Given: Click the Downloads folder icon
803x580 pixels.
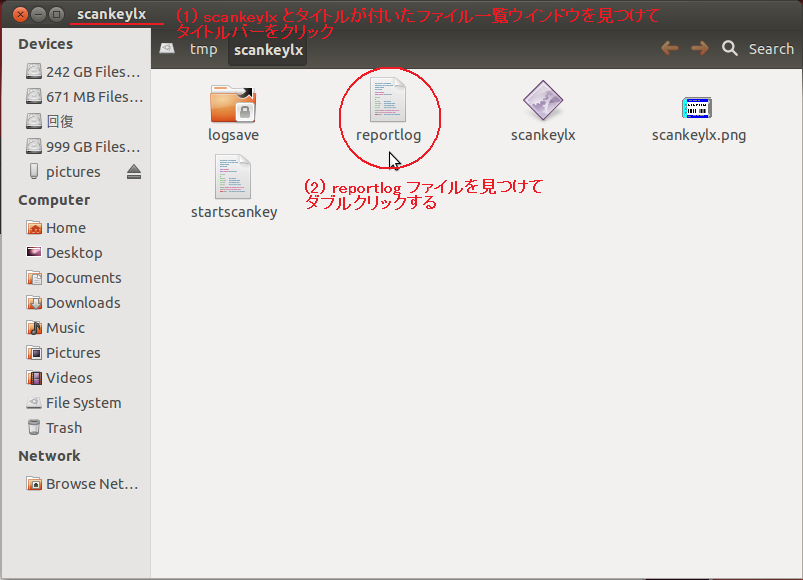Looking at the screenshot, I should click(x=34, y=303).
